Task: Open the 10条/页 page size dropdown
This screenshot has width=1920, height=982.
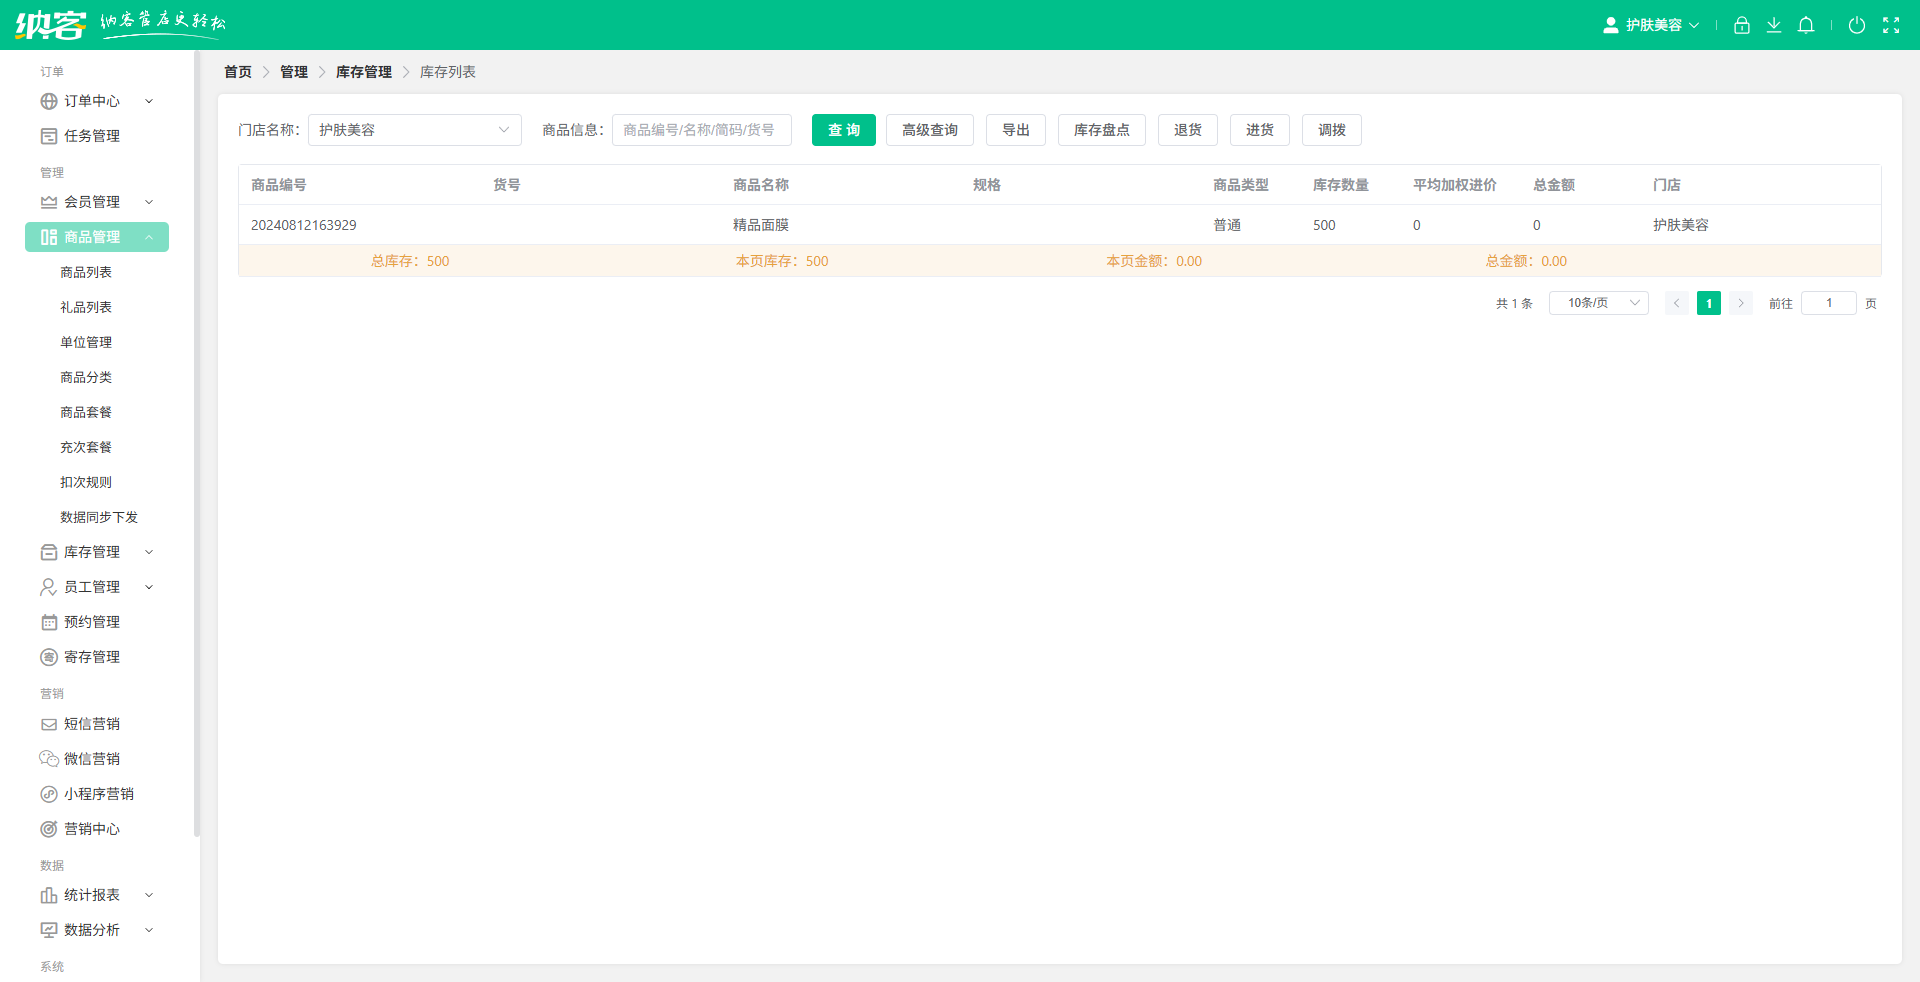Action: tap(1597, 302)
